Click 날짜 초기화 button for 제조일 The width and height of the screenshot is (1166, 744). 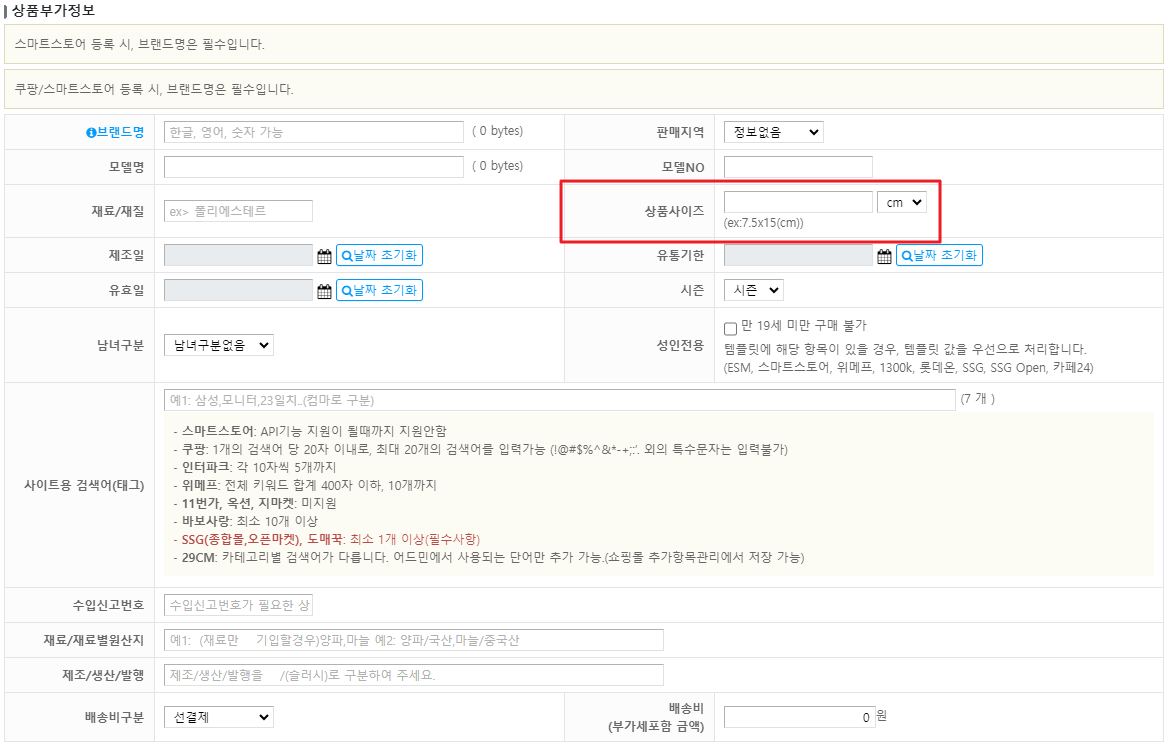(x=379, y=255)
